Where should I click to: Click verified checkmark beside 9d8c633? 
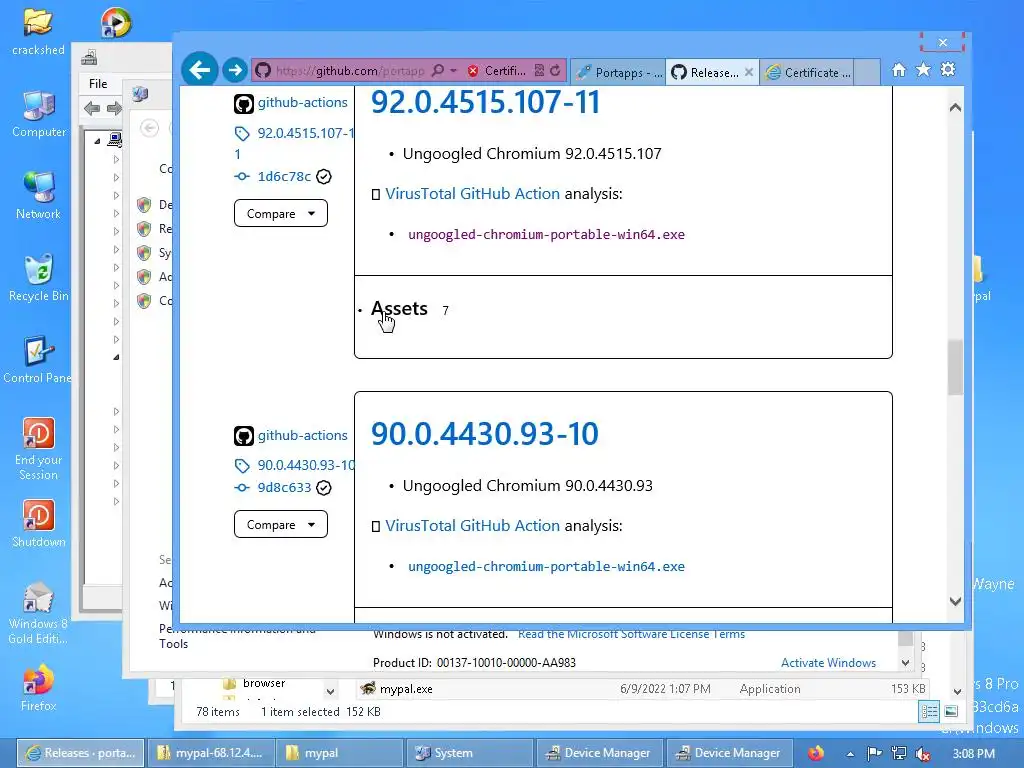[324, 487]
